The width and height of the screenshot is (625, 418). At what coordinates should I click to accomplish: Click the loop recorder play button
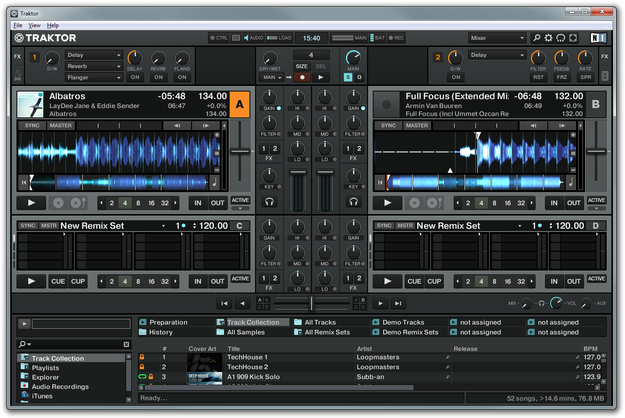tap(321, 77)
